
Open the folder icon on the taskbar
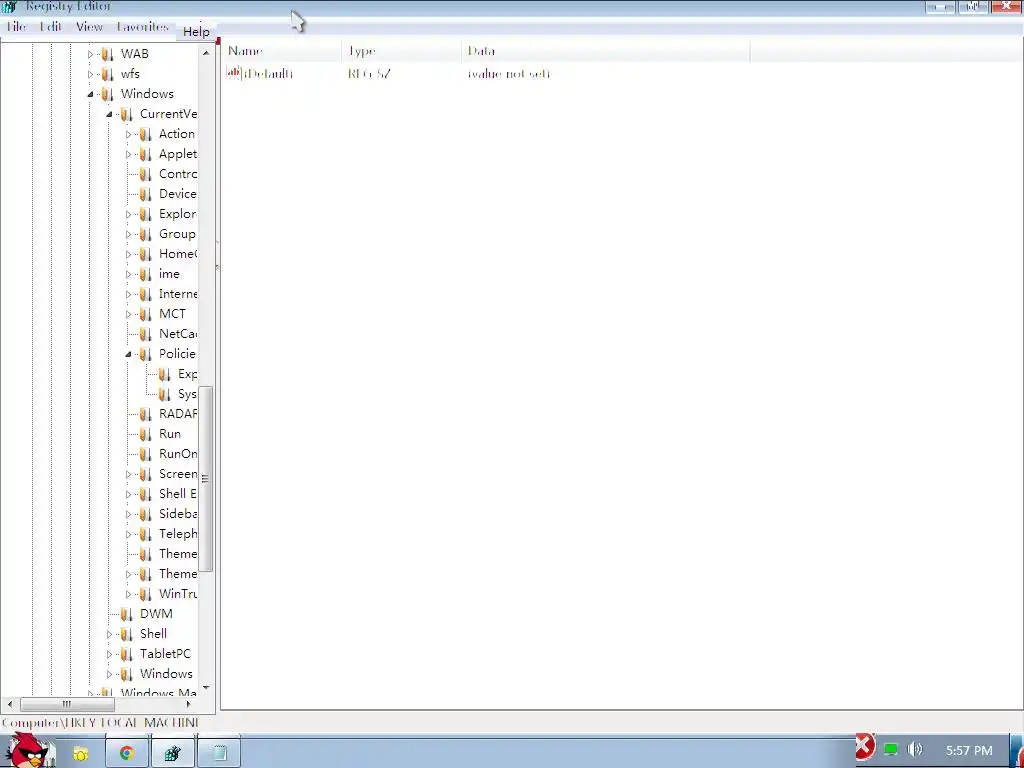point(80,753)
